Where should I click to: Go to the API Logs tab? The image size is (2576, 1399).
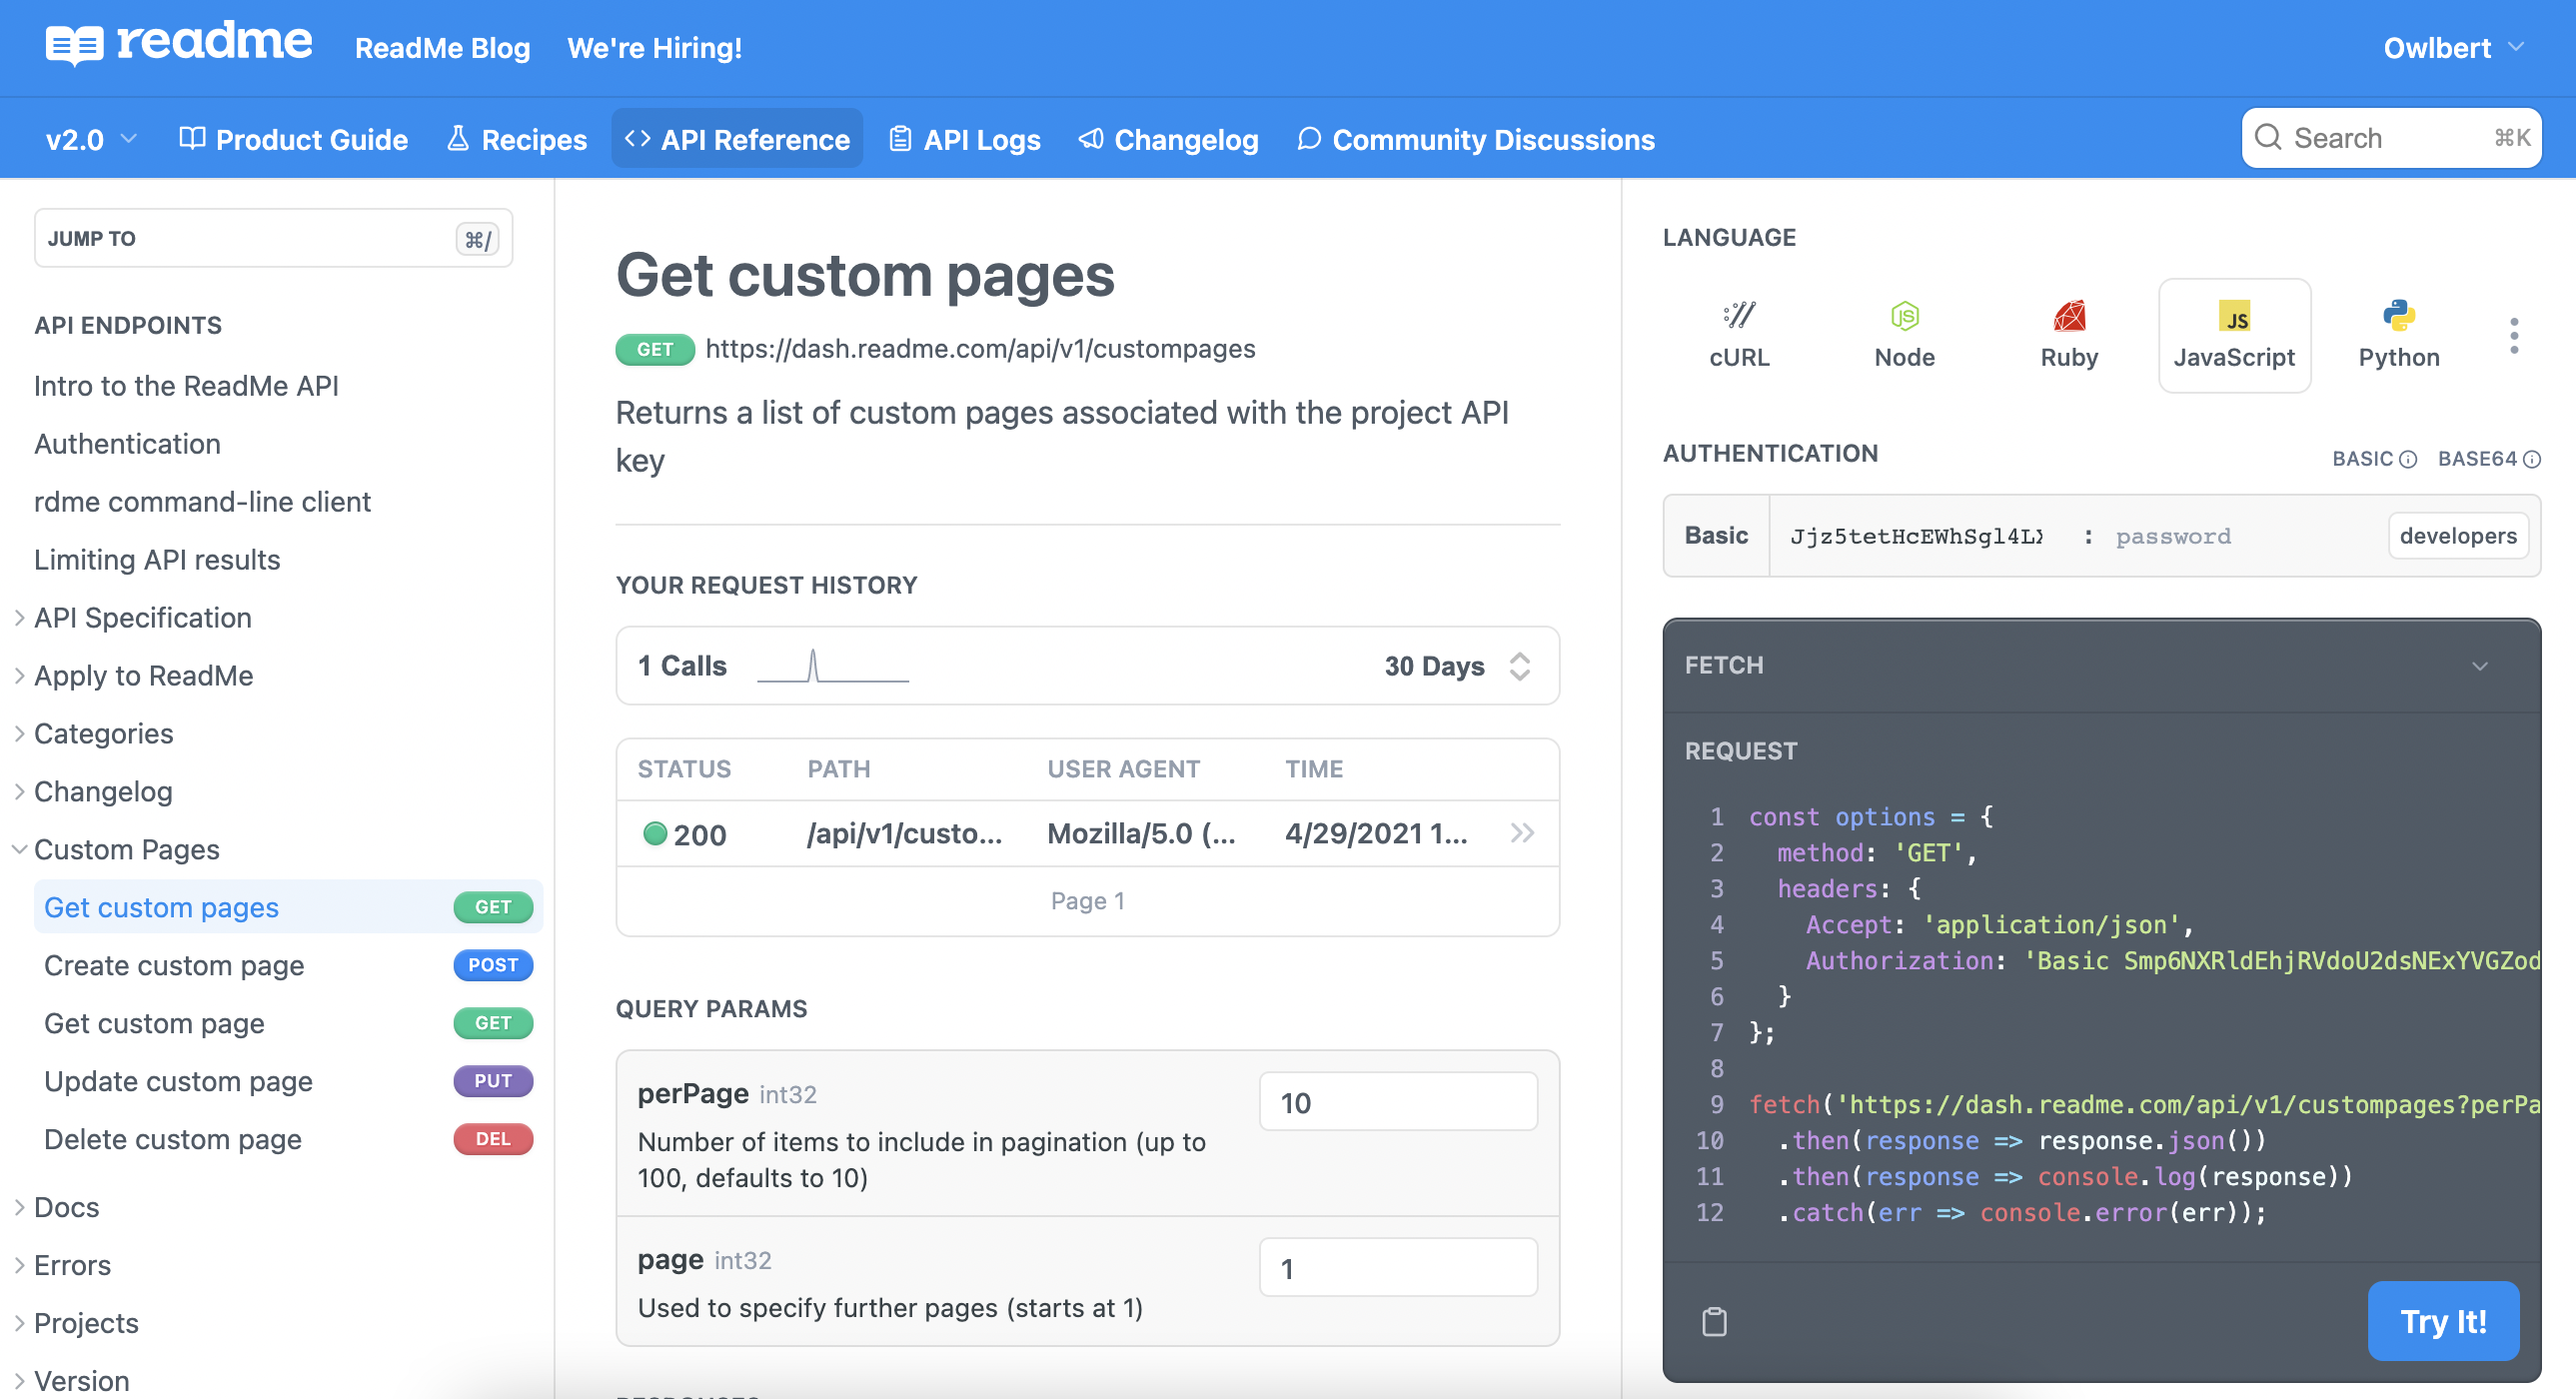click(964, 139)
